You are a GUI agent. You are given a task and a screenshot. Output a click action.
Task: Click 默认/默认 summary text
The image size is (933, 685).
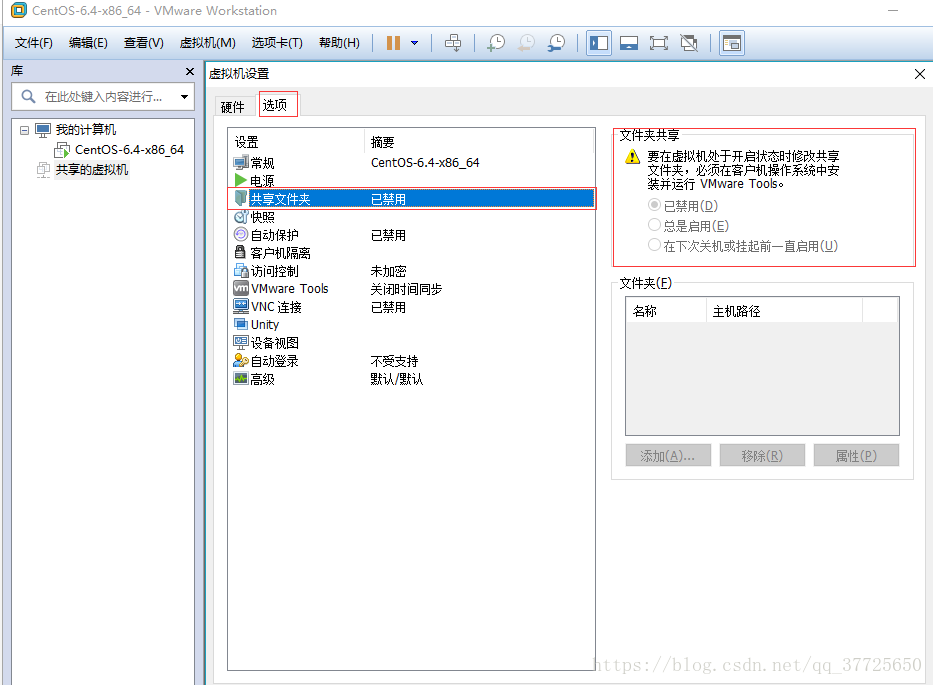396,379
